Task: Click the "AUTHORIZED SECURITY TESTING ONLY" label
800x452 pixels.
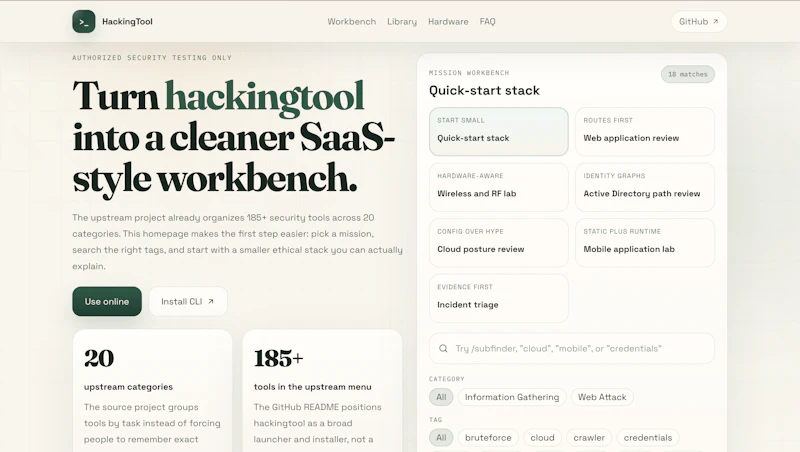Action: 152,58
